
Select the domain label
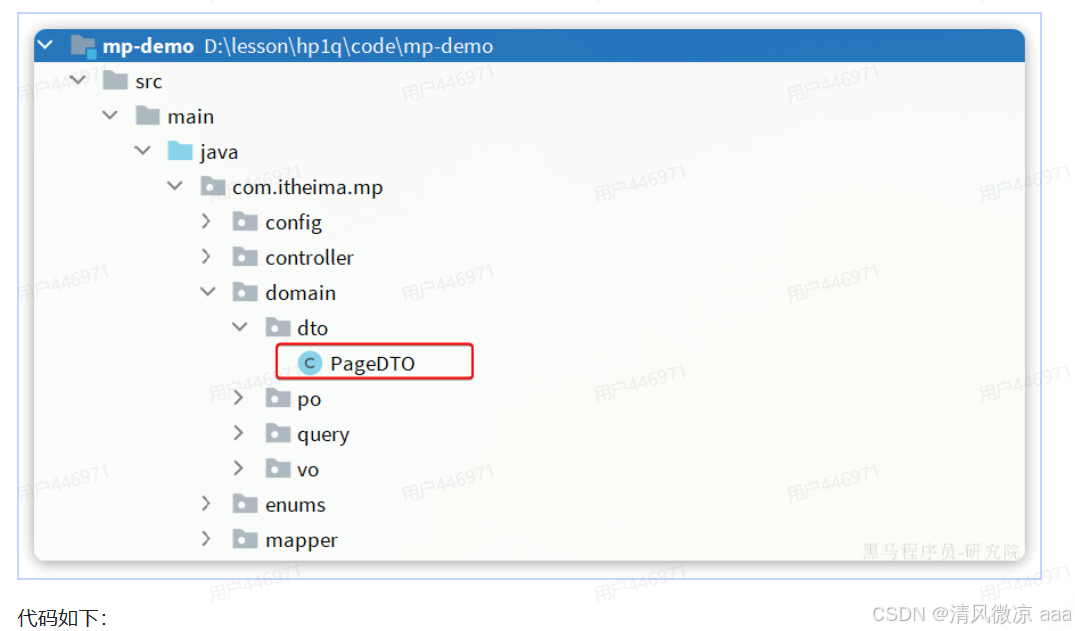300,293
